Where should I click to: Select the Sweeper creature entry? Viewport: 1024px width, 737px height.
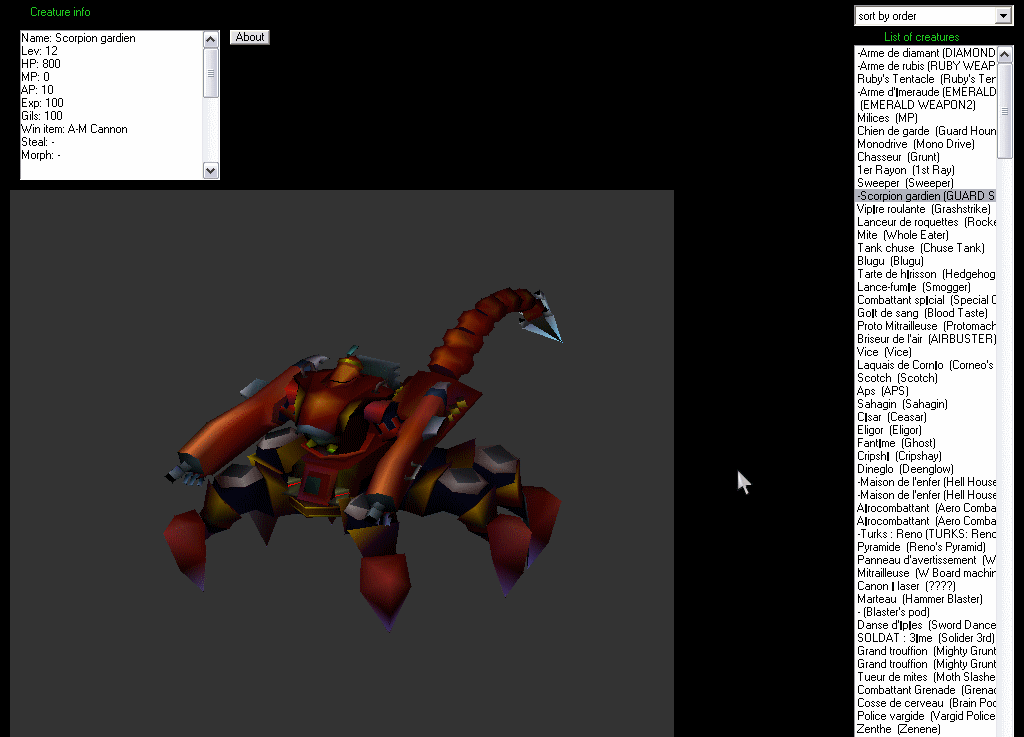[x=926, y=183]
